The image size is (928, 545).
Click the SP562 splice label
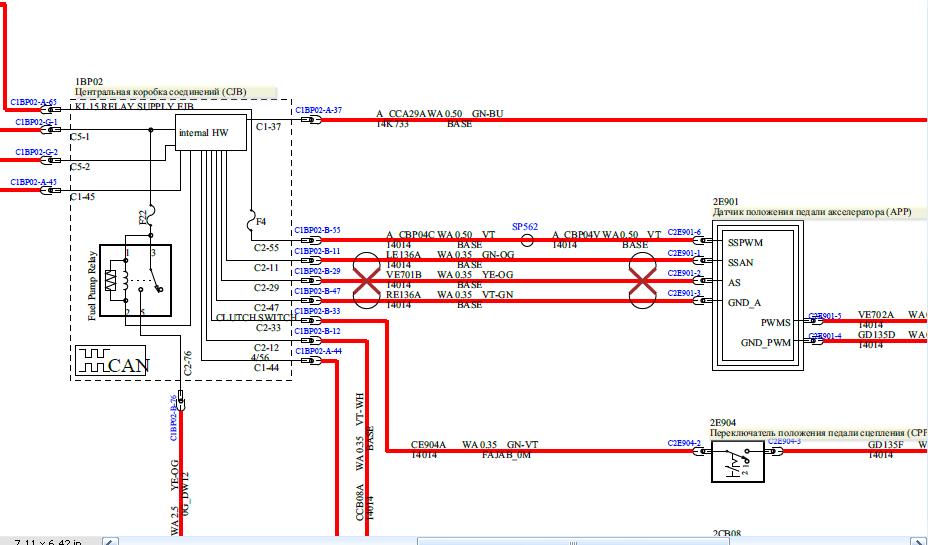[525, 227]
